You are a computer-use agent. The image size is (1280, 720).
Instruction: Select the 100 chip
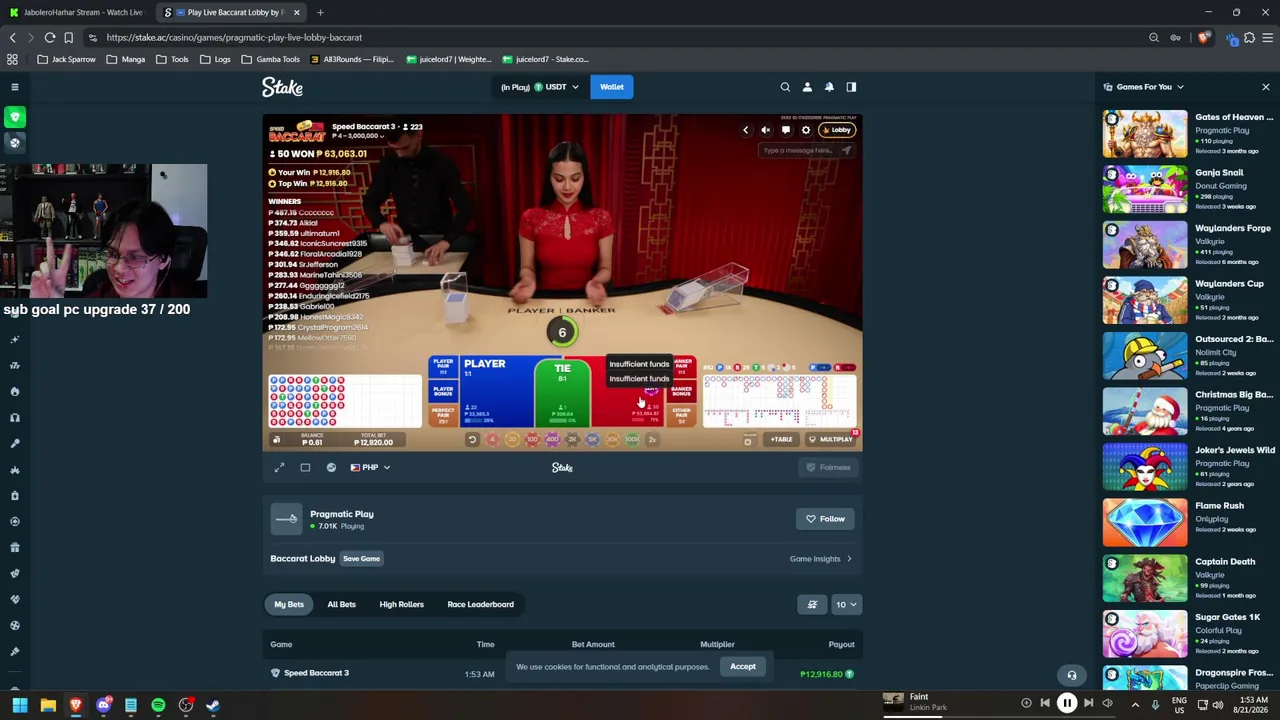532,439
